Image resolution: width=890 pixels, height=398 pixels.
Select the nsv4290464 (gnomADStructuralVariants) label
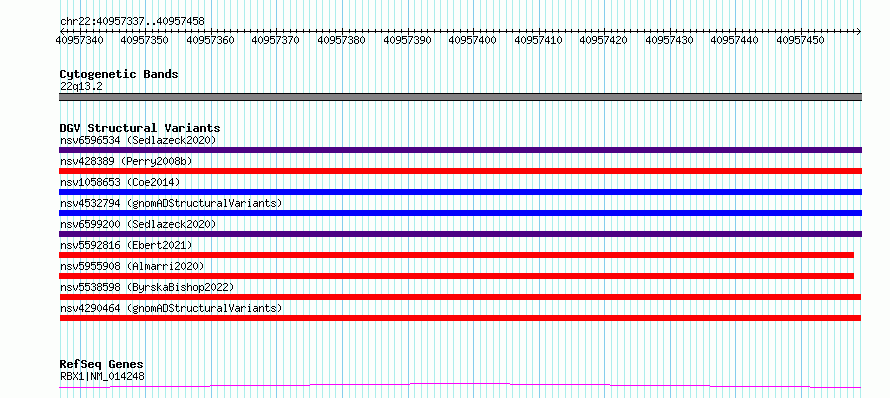coord(171,308)
